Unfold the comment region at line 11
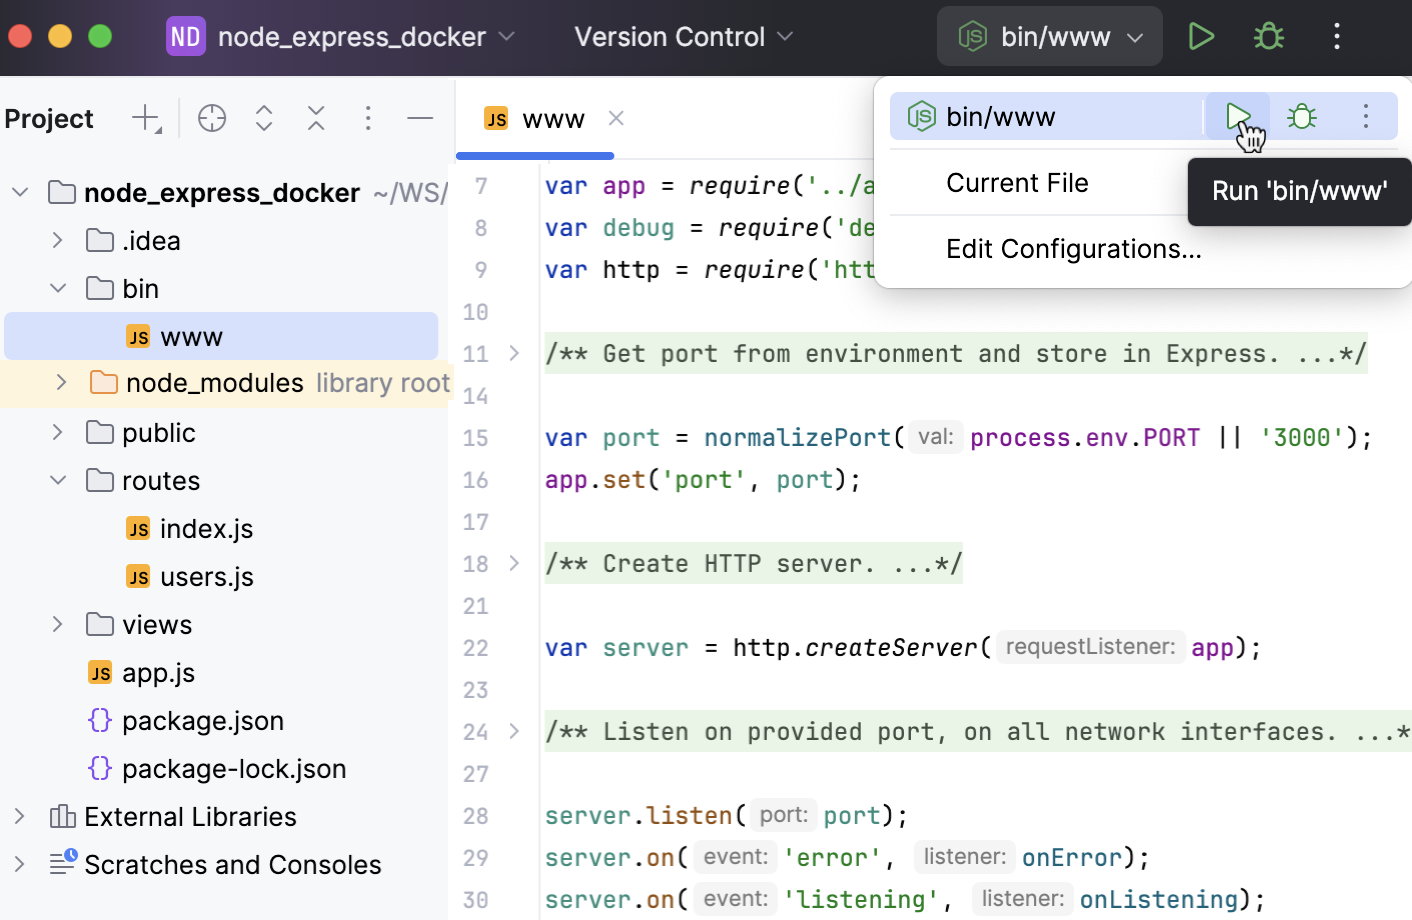Viewport: 1412px width, 920px height. (x=514, y=353)
